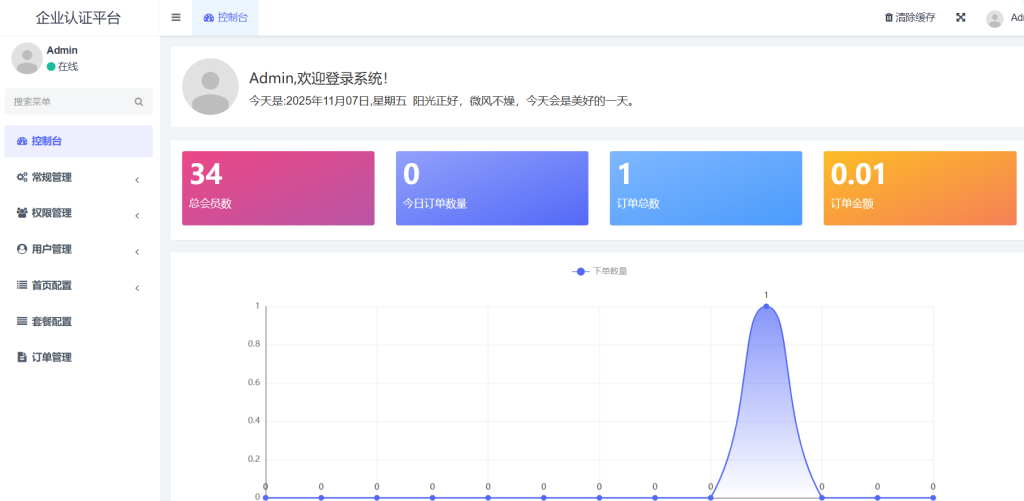The width and height of the screenshot is (1024, 501).
Task: Open the 企业认证平台 title link
Action: (x=78, y=18)
